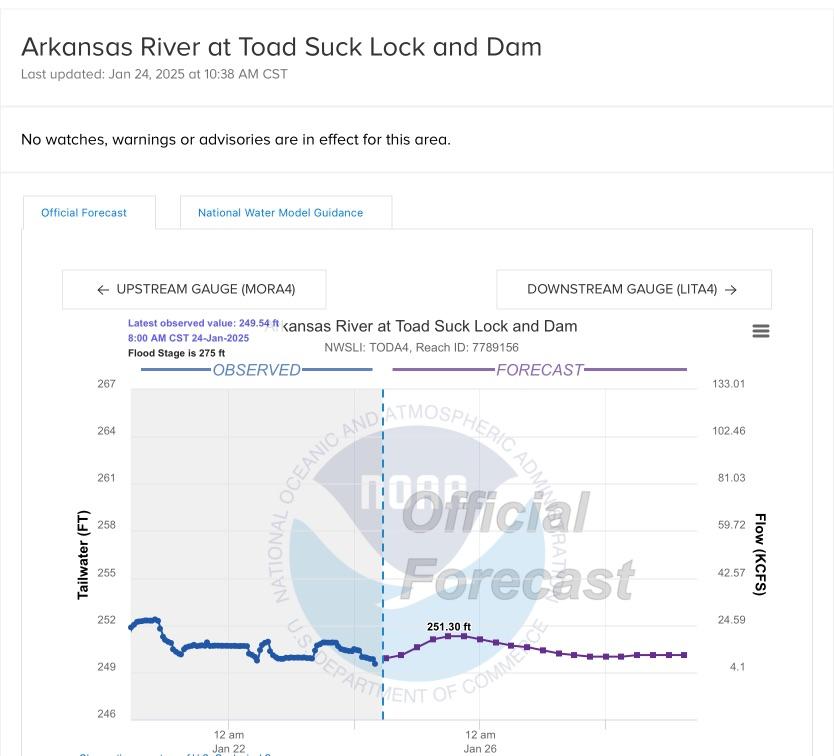Open the chart hamburger menu icon
834x756 pixels.
point(761,331)
